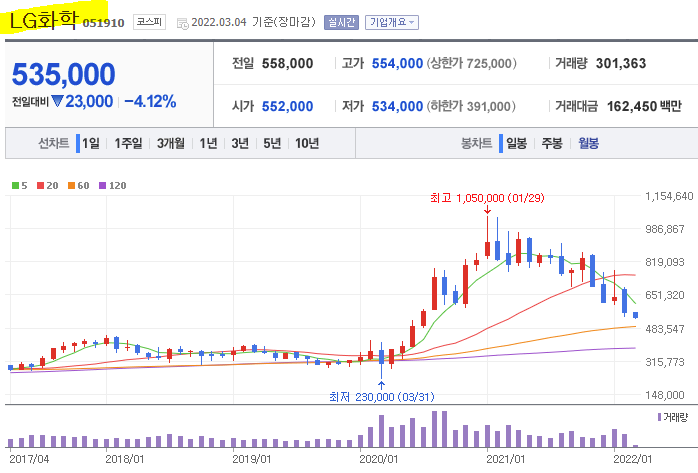Screen dimensions: 698x473
Task: Click the current price 535,000
Action: 64,74
